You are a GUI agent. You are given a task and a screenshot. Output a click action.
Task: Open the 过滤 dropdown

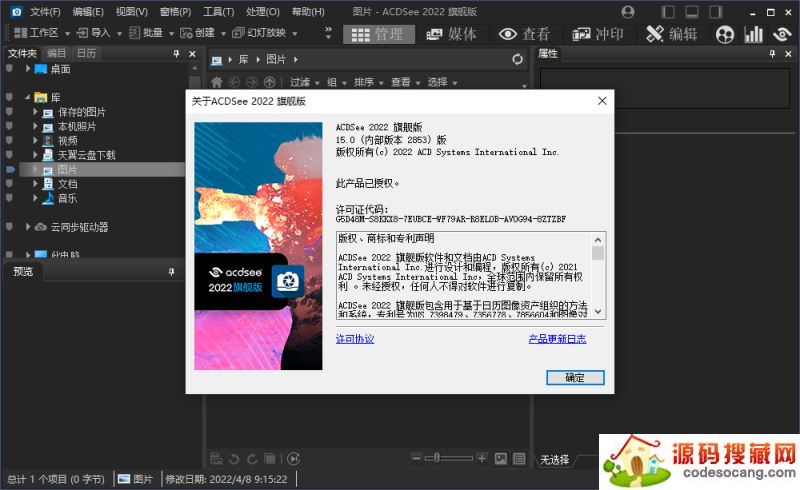[x=305, y=82]
